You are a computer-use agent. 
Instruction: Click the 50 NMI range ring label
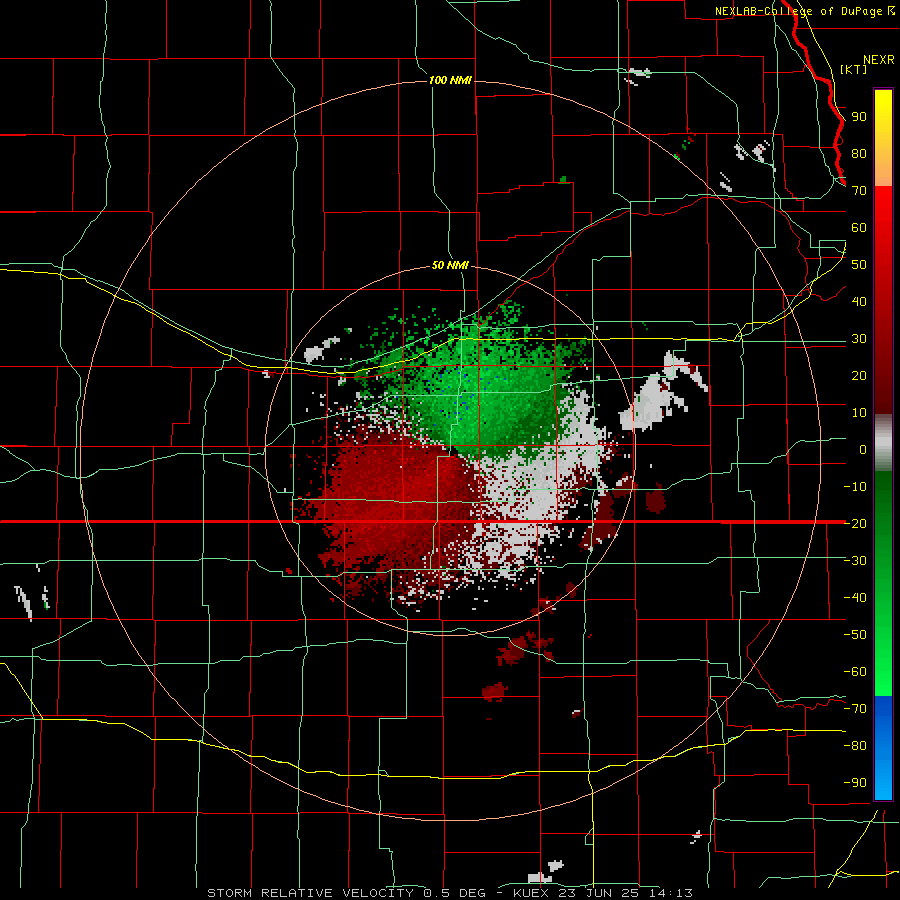pos(450,265)
